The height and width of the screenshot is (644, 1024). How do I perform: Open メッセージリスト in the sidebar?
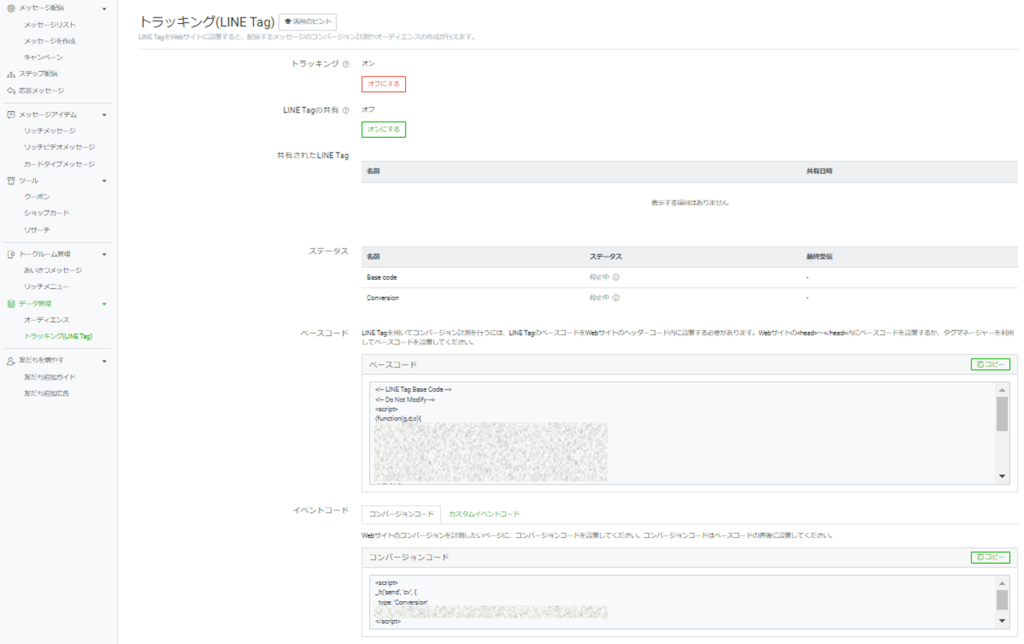pyautogui.click(x=50, y=25)
